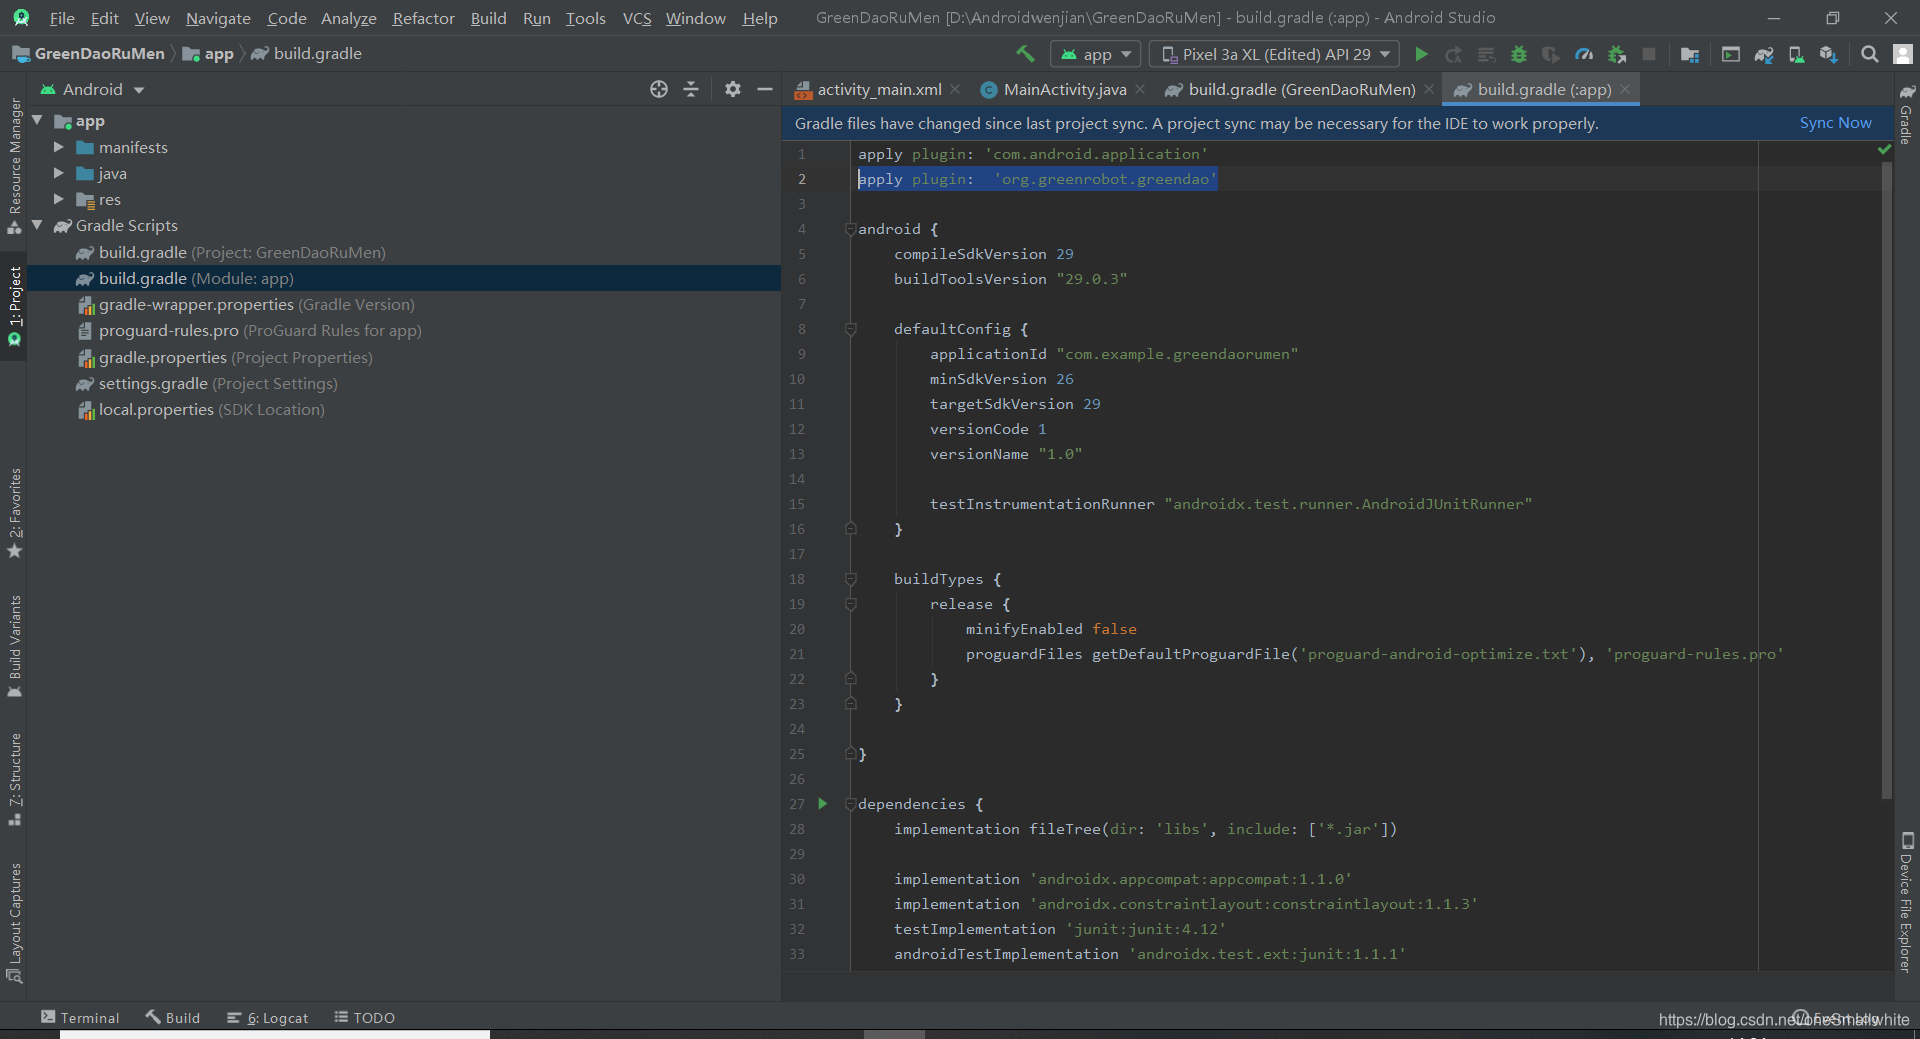Close the build.gradle (:app) tab
This screenshot has width=1920, height=1039.
[x=1625, y=89]
